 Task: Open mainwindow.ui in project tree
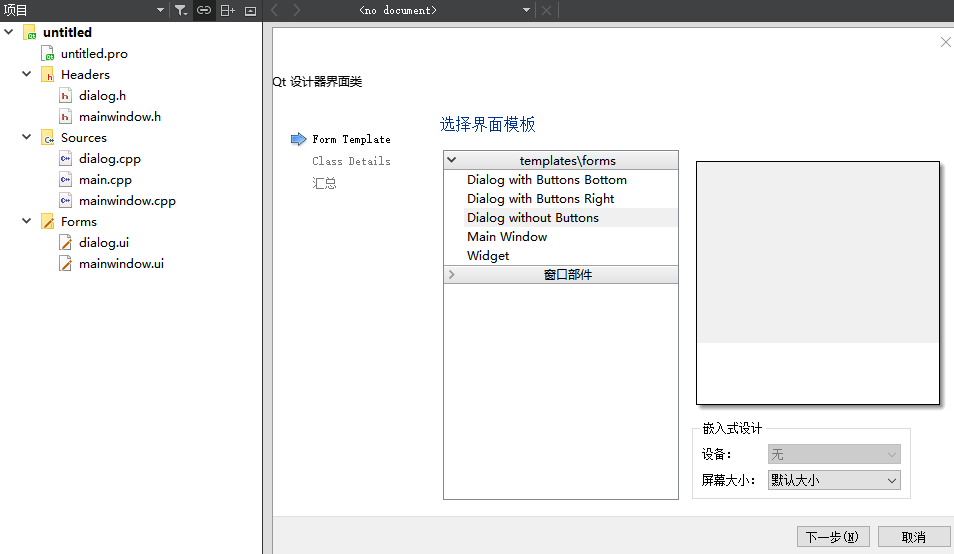121,264
